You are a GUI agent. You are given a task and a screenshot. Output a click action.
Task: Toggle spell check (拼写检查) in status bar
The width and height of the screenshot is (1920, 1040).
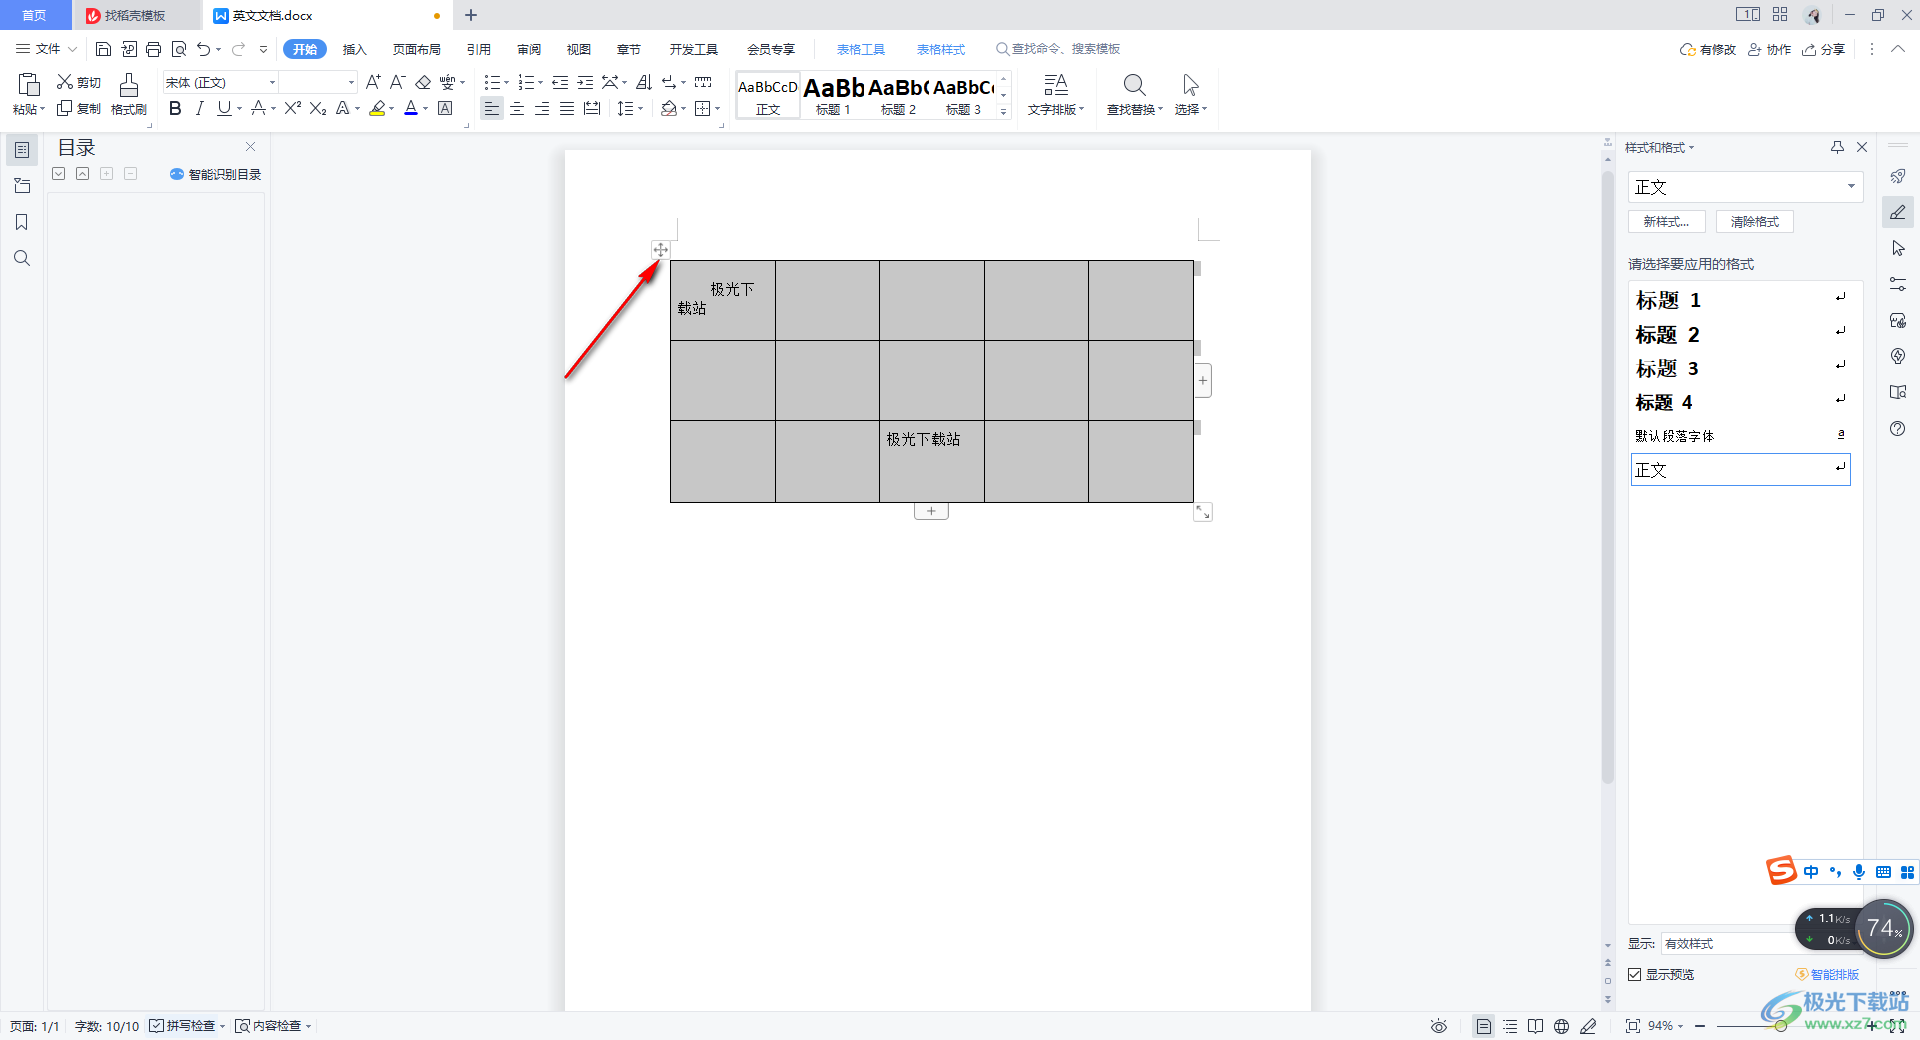tap(183, 1026)
